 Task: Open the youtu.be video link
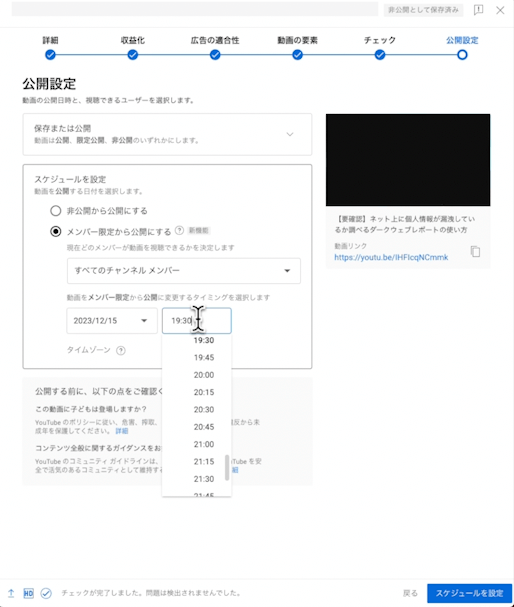point(391,257)
